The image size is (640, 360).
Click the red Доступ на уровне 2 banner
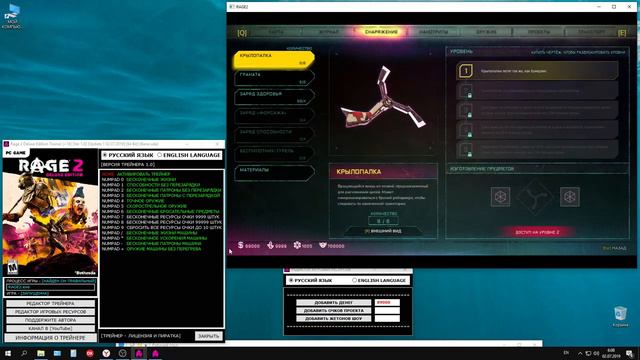pyautogui.click(x=537, y=232)
